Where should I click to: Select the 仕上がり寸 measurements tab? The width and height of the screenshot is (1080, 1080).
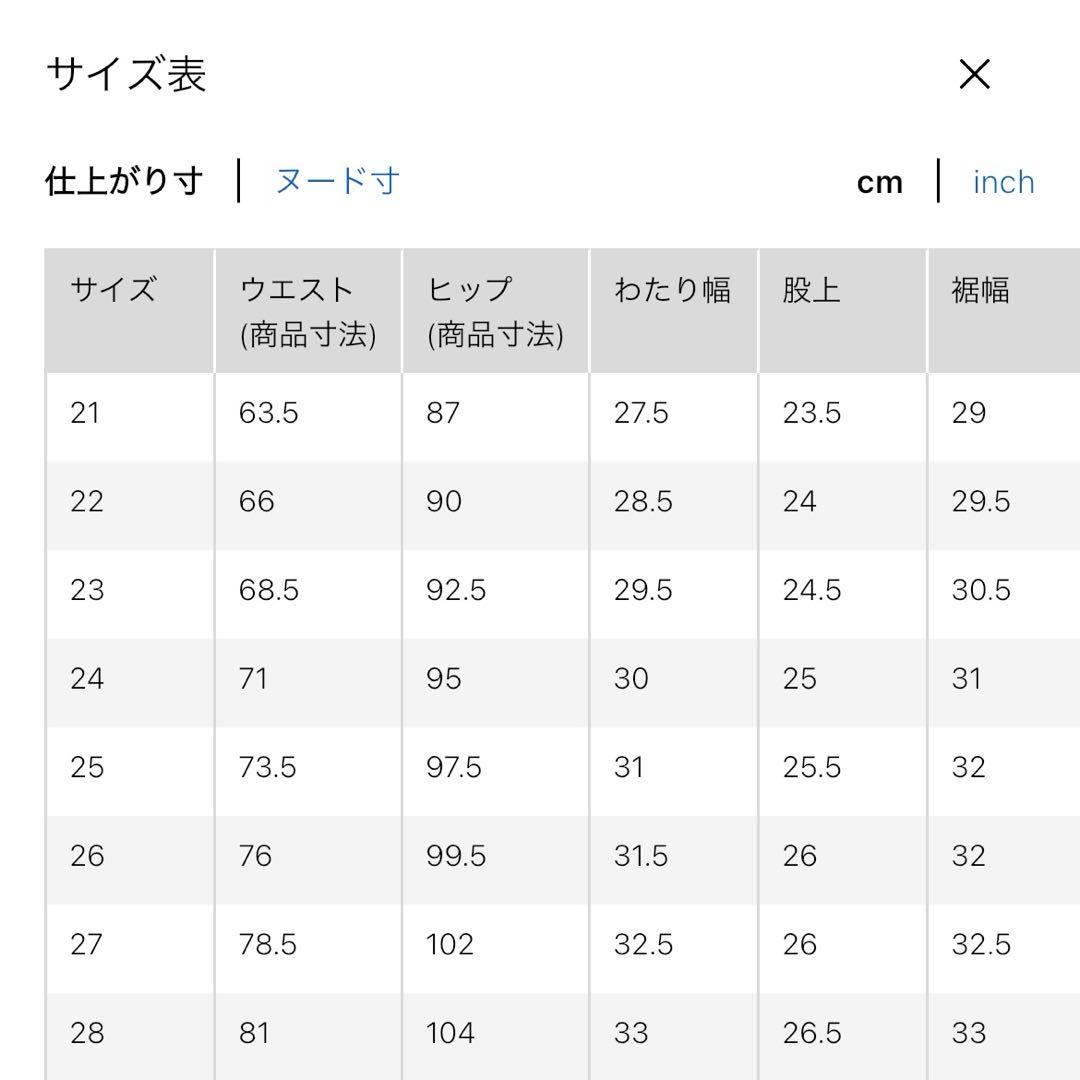[x=125, y=181]
